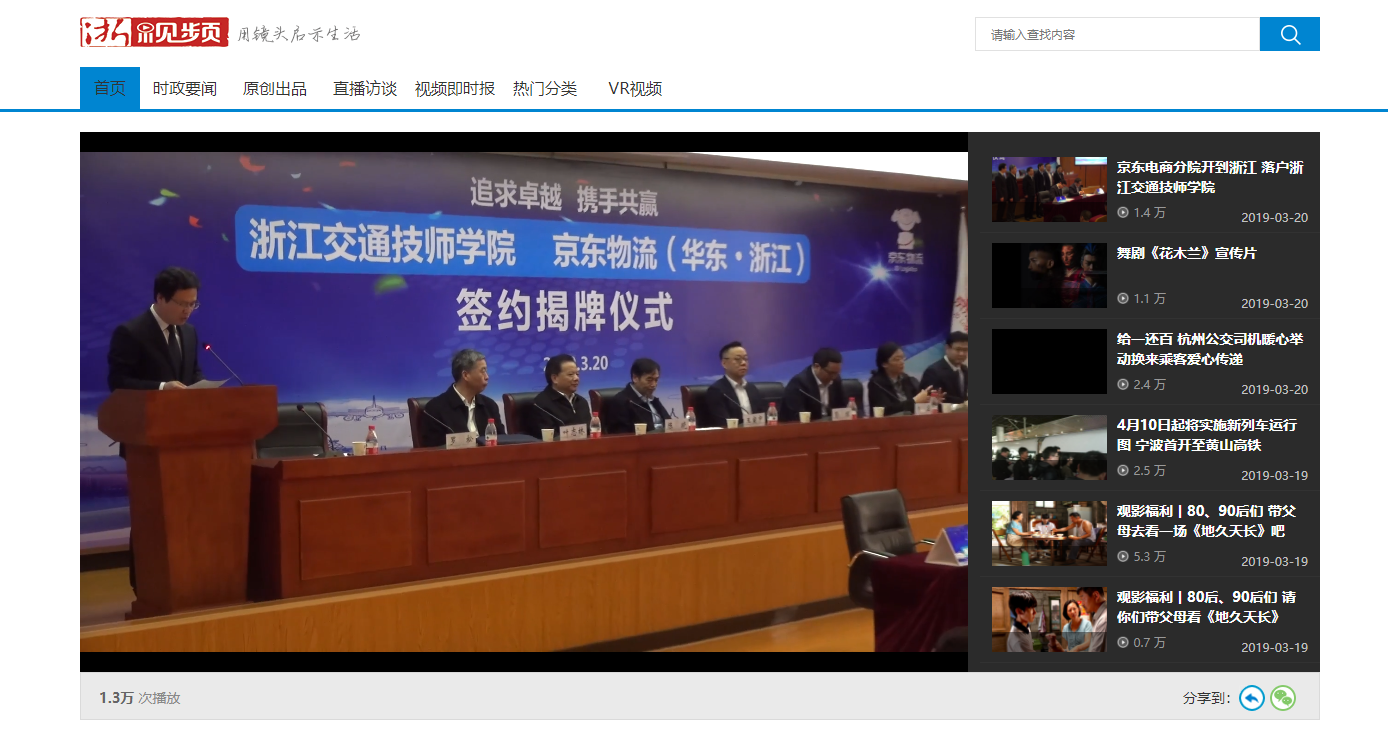Open 80后、90后们 请你们带父母看 link
1388x741 pixels.
[1206, 607]
